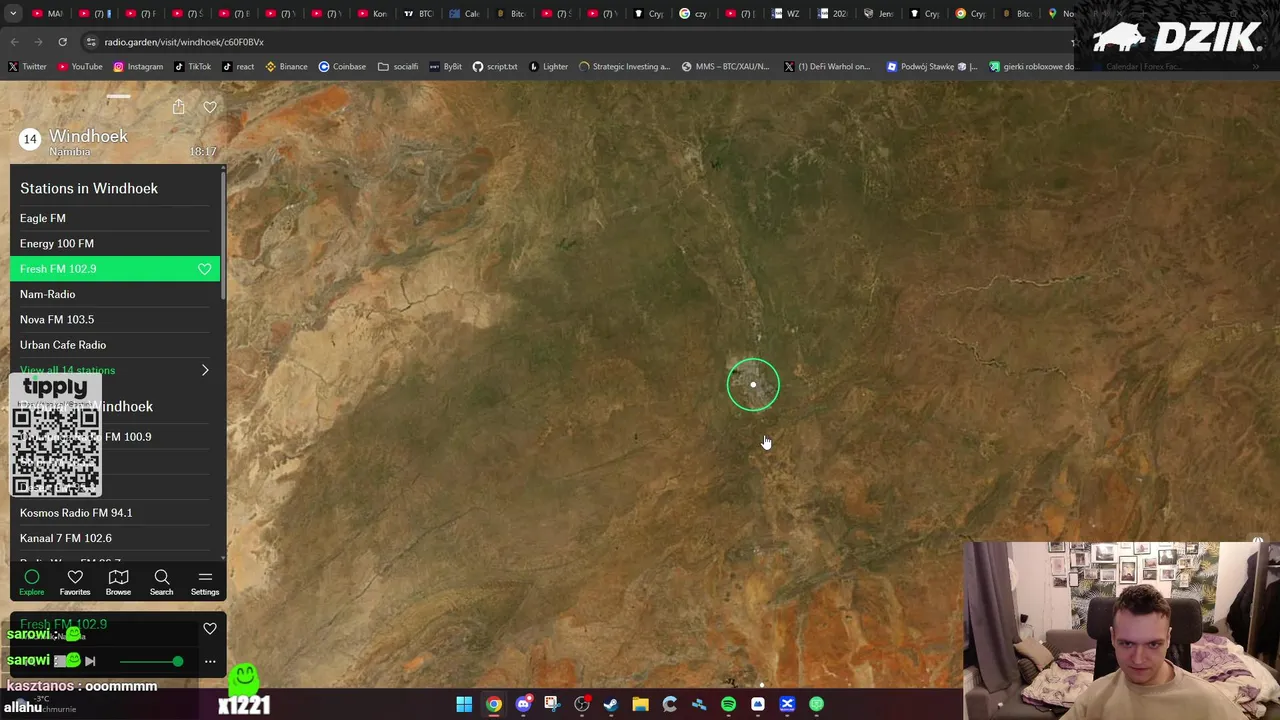The height and width of the screenshot is (720, 1280).
Task: Open the YouTube bookmark
Action: click(x=80, y=67)
